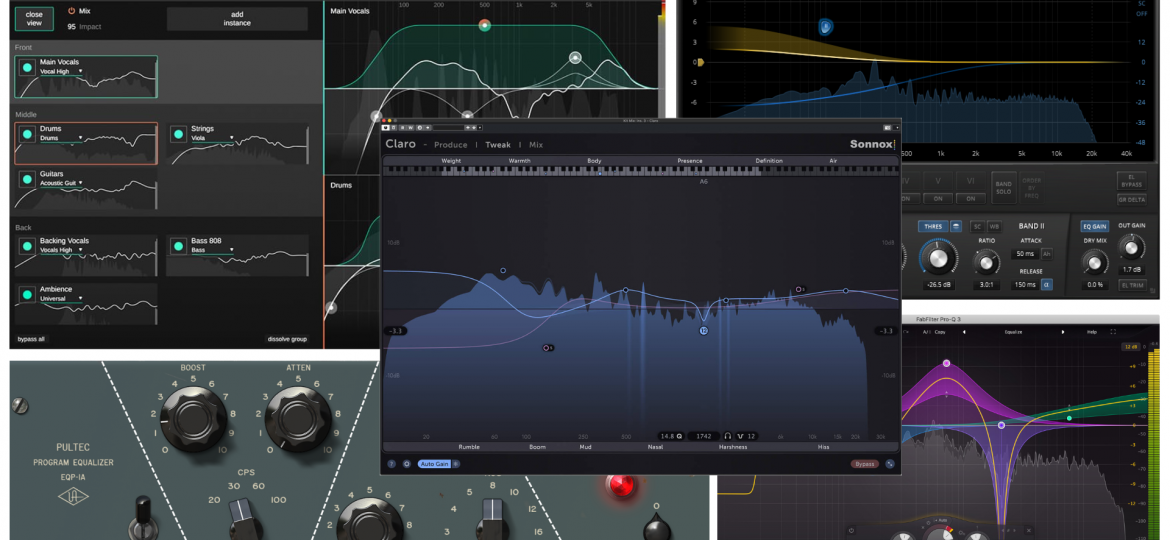
Task: Click the left -3.3 gain readout in Claro
Action: click(396, 330)
